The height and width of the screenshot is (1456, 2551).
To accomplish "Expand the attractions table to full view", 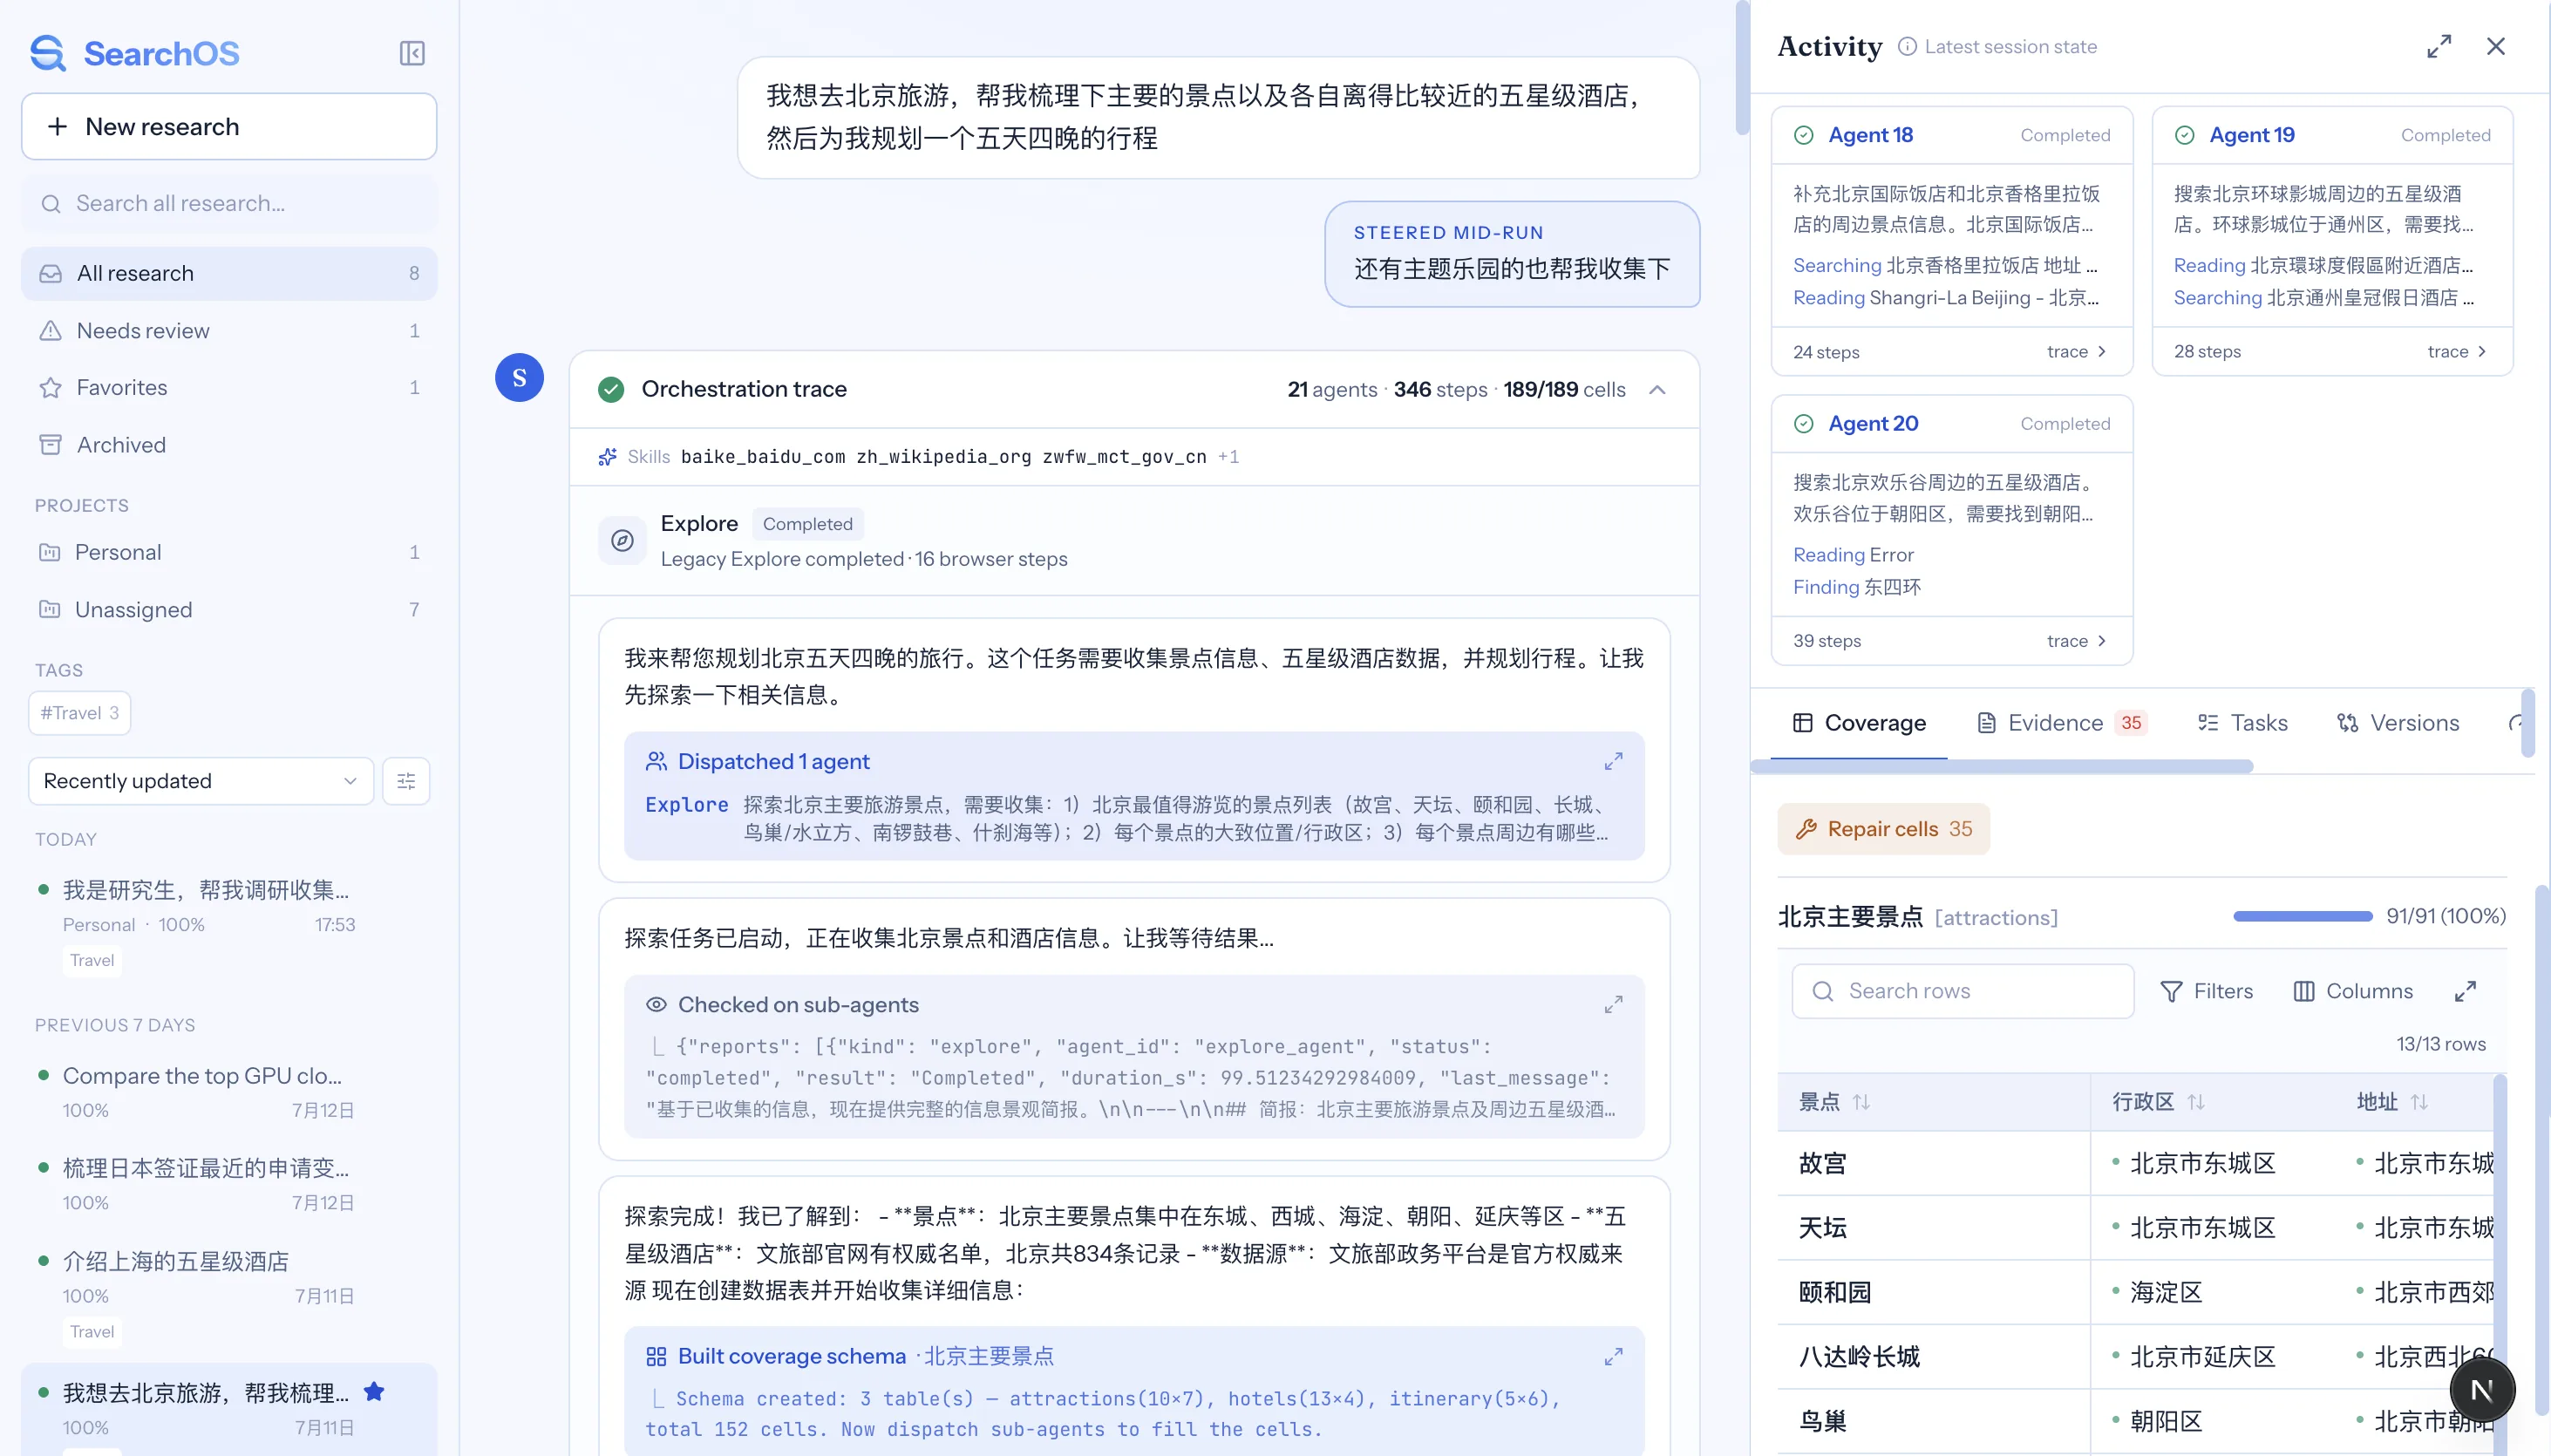I will pos(2465,991).
